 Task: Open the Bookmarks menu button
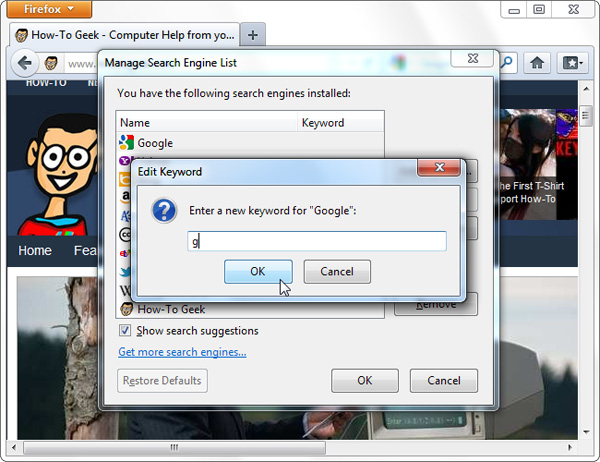click(572, 62)
